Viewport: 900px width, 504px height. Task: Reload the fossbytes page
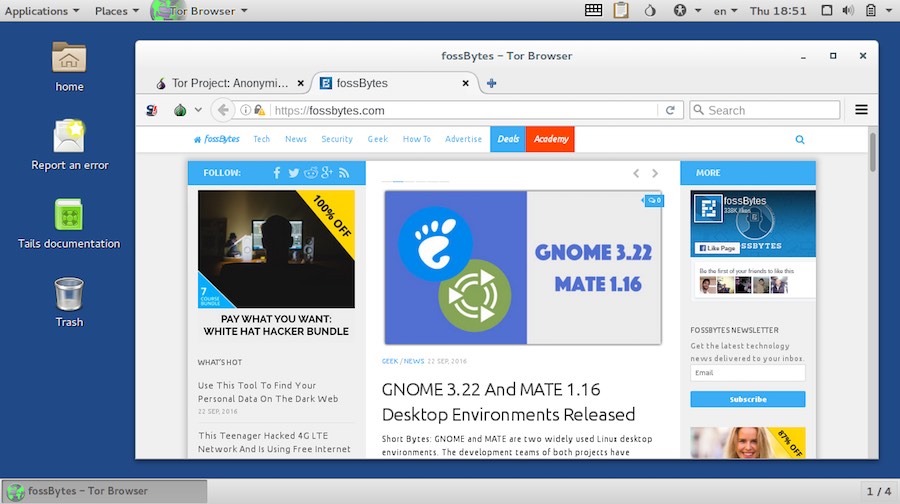670,110
